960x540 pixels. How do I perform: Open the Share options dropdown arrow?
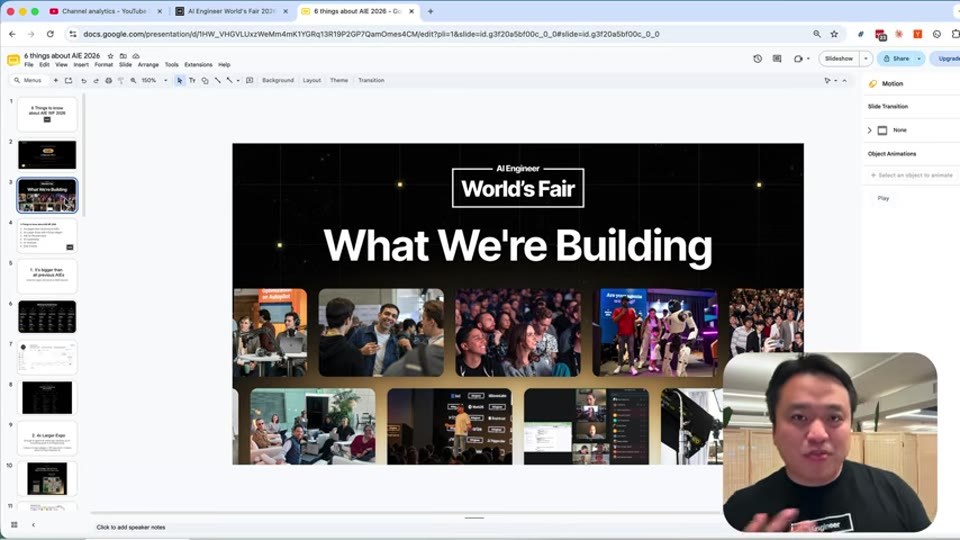click(x=919, y=59)
